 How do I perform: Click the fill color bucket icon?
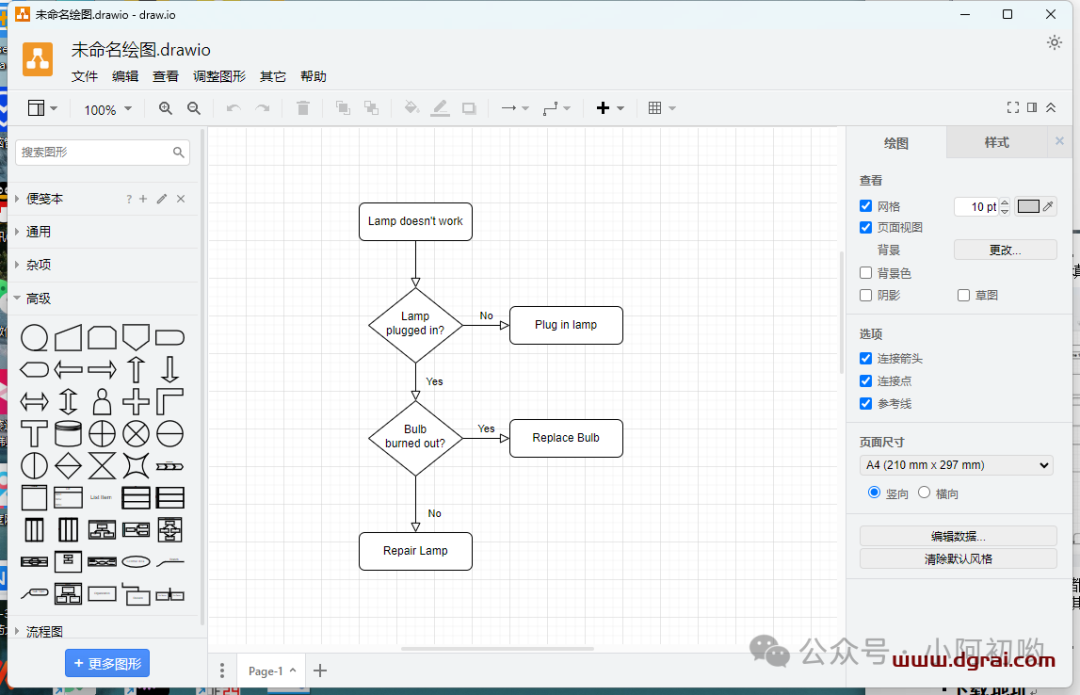click(x=411, y=109)
